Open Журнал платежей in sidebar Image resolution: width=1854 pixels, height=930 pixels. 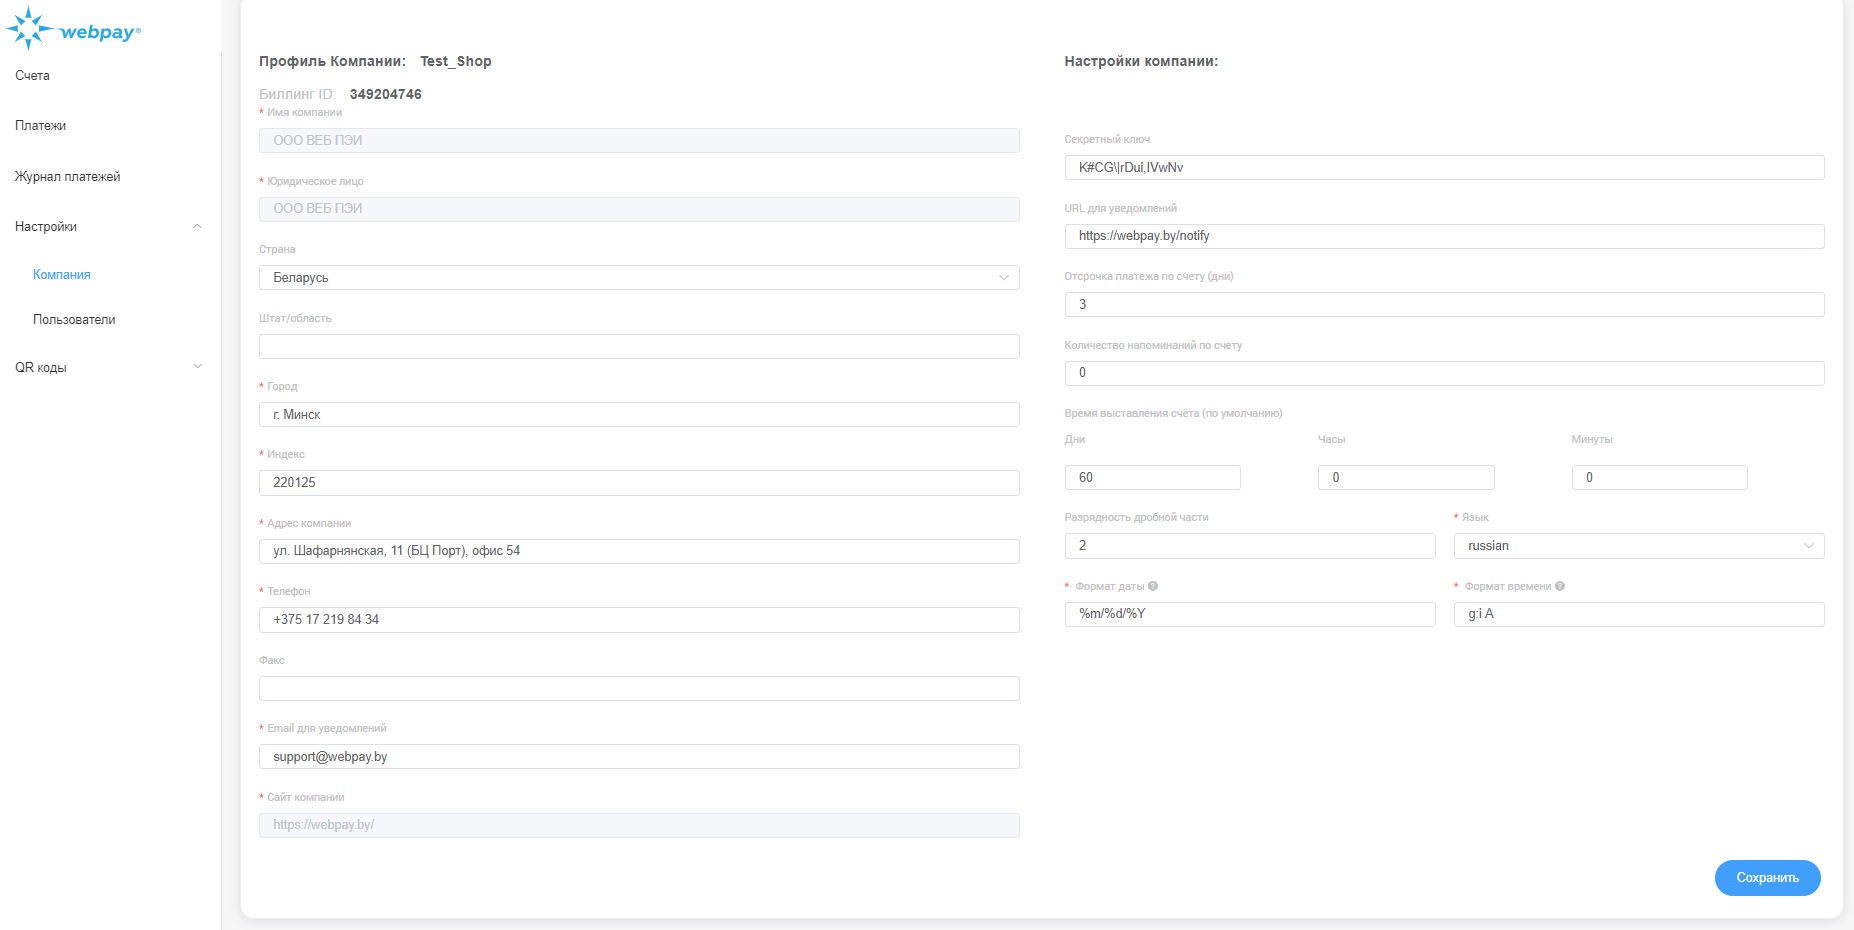pos(67,177)
